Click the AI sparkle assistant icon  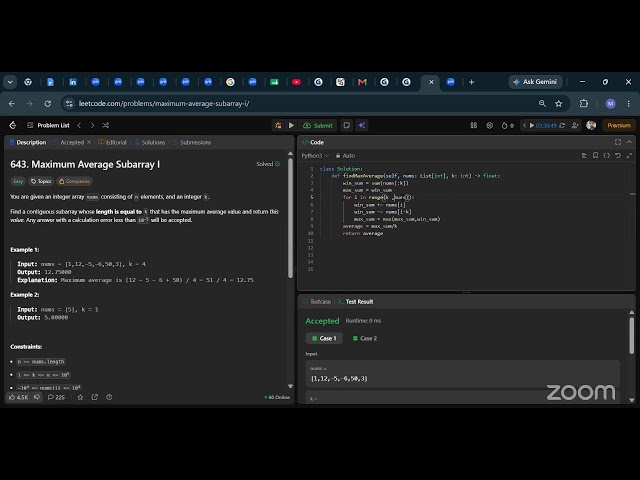pyautogui.click(x=362, y=125)
